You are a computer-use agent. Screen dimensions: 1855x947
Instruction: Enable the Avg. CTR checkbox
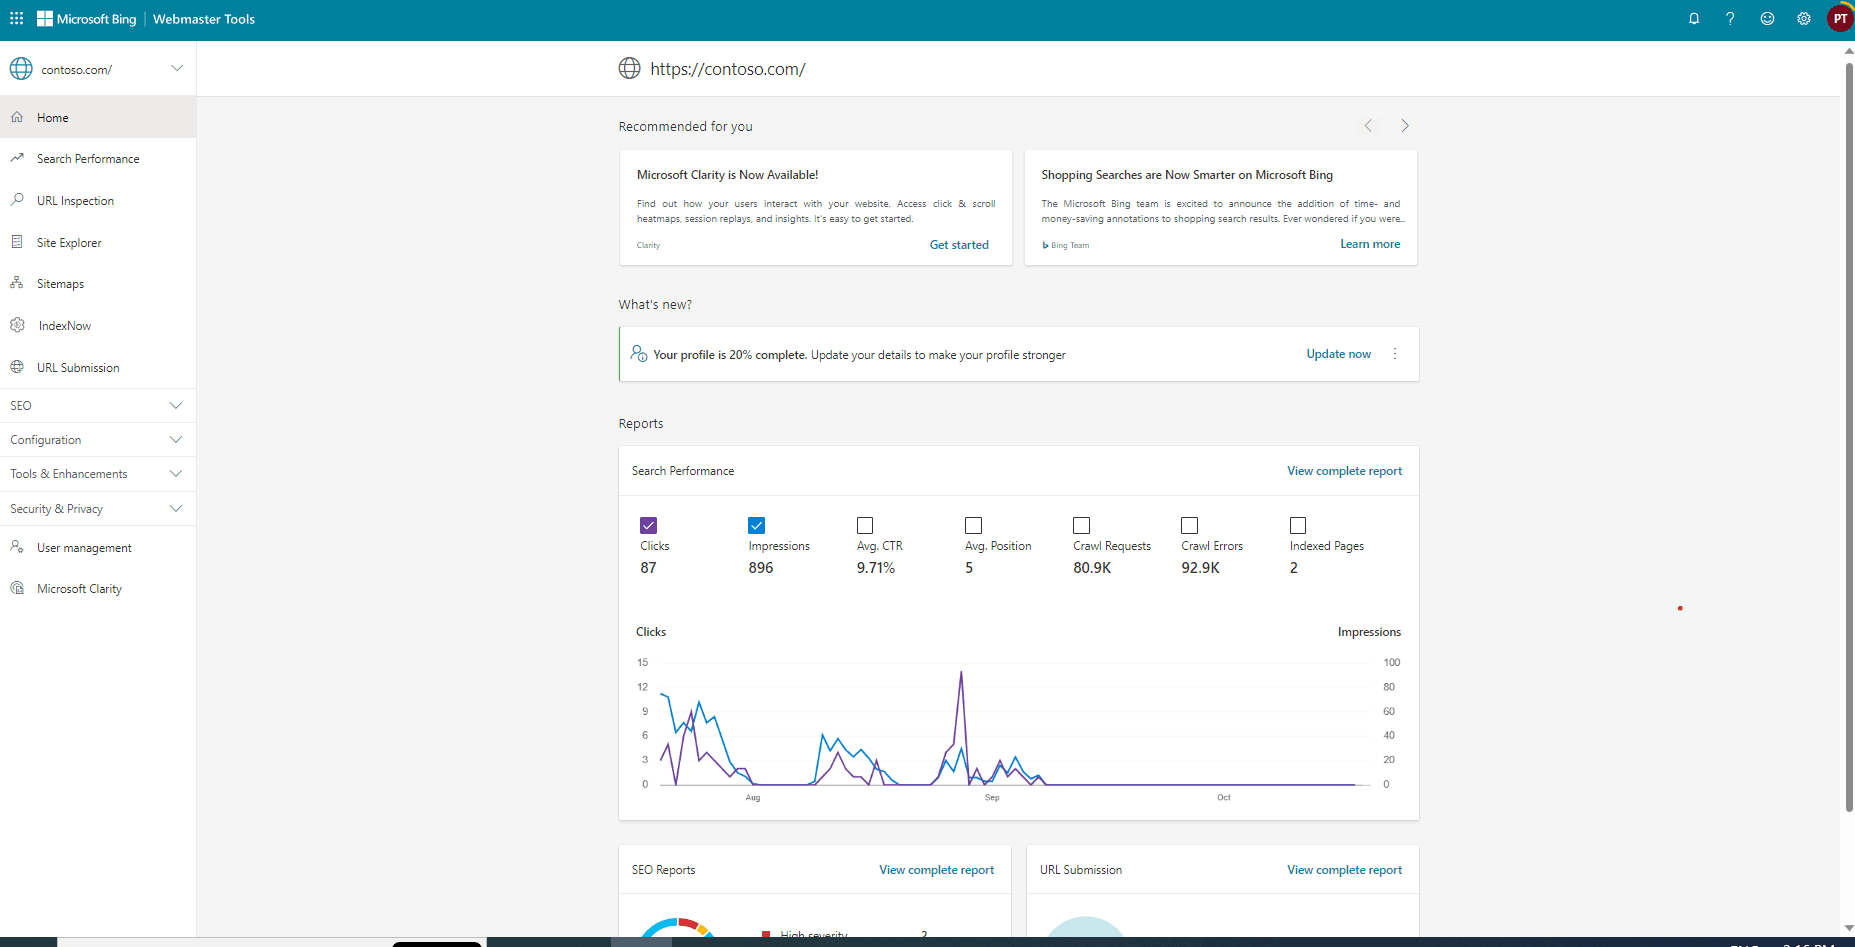865,525
